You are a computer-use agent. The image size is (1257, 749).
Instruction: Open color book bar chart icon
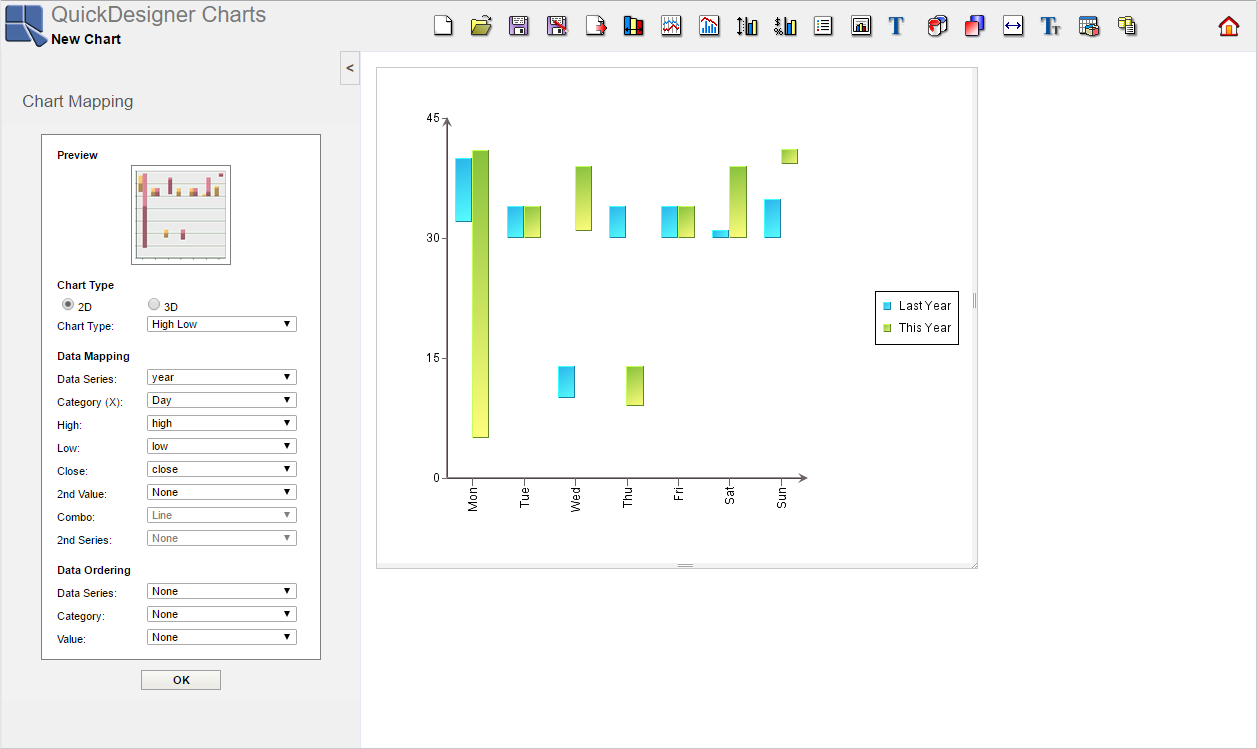pos(633,26)
